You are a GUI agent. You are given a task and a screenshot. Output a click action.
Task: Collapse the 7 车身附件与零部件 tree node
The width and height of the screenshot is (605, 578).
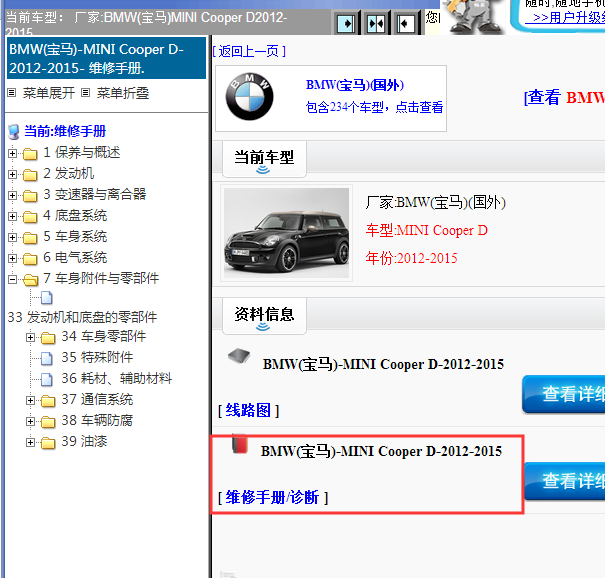pyautogui.click(x=12, y=279)
